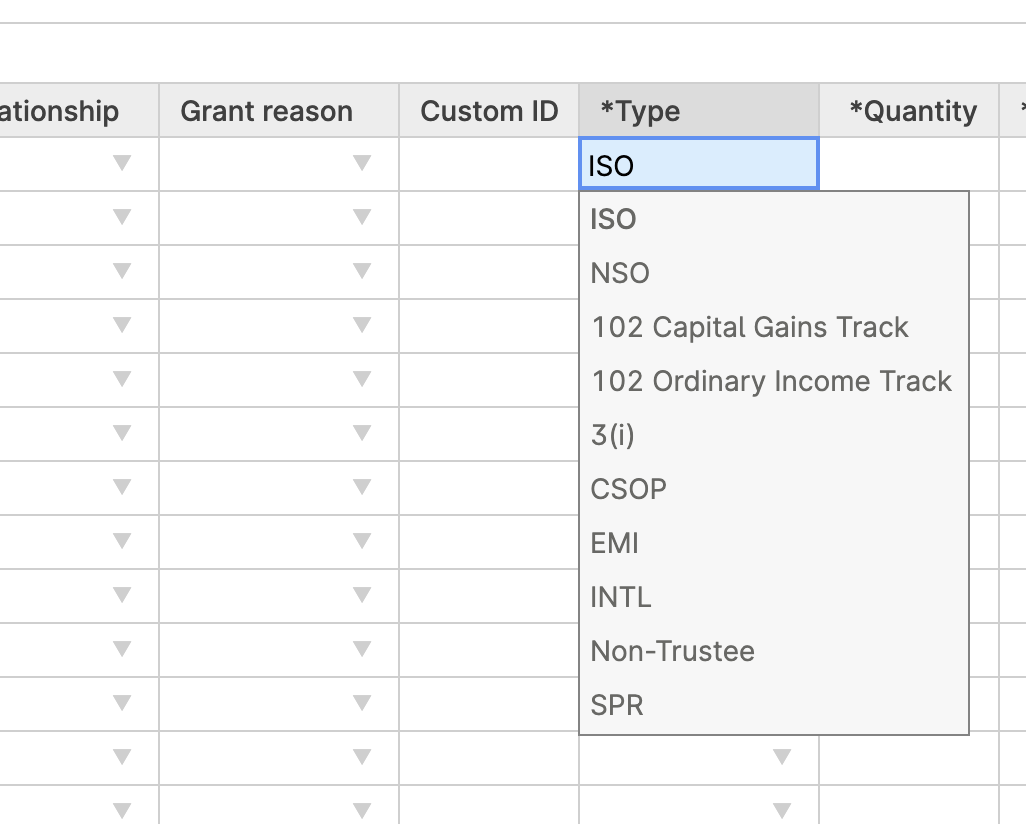Select CSOP from the type list
The image size is (1026, 824).
tap(628, 489)
